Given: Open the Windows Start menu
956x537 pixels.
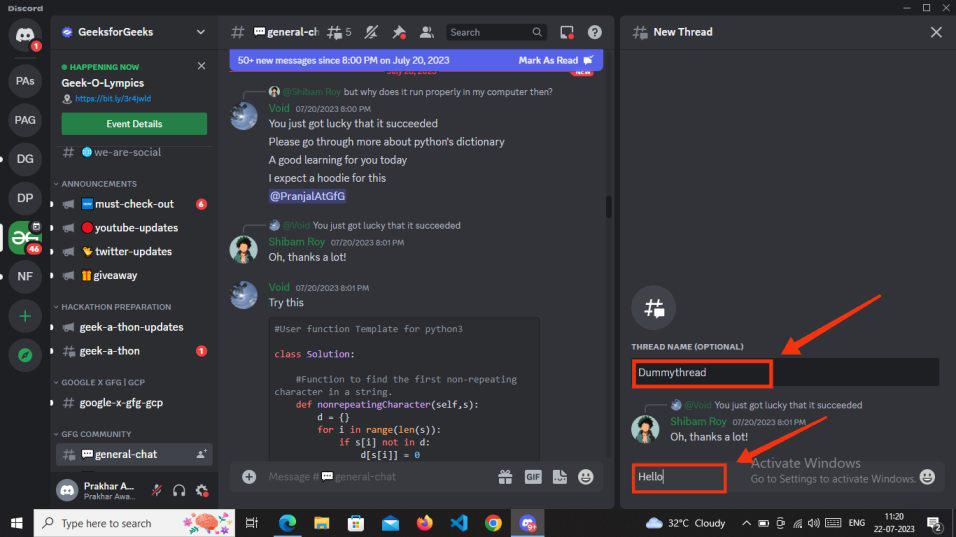Looking at the screenshot, I should coord(16,523).
